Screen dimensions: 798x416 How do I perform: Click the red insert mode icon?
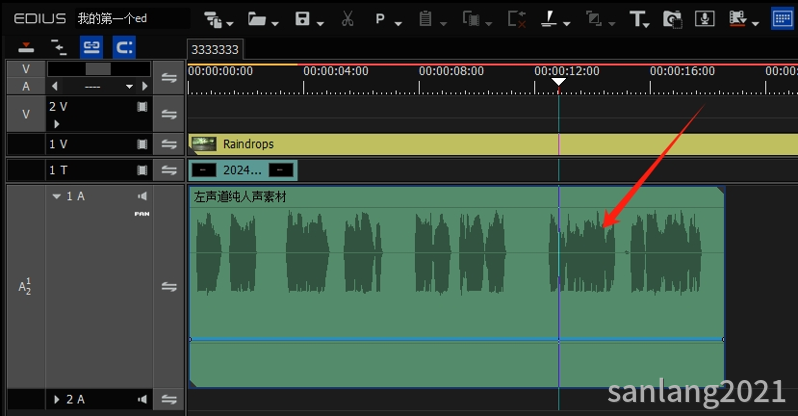point(27,46)
